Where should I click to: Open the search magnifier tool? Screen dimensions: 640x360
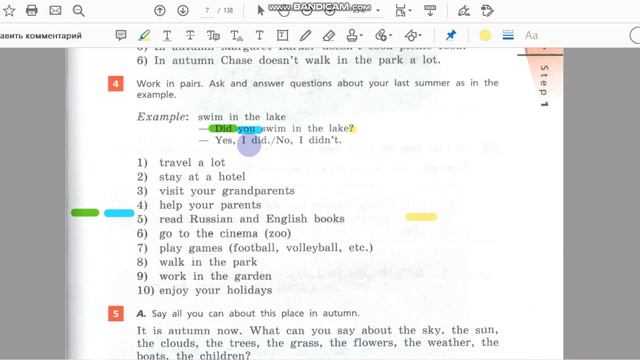click(78, 10)
